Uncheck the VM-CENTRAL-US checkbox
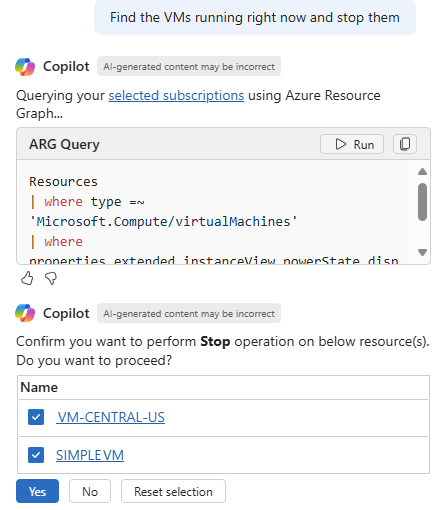 pos(36,417)
